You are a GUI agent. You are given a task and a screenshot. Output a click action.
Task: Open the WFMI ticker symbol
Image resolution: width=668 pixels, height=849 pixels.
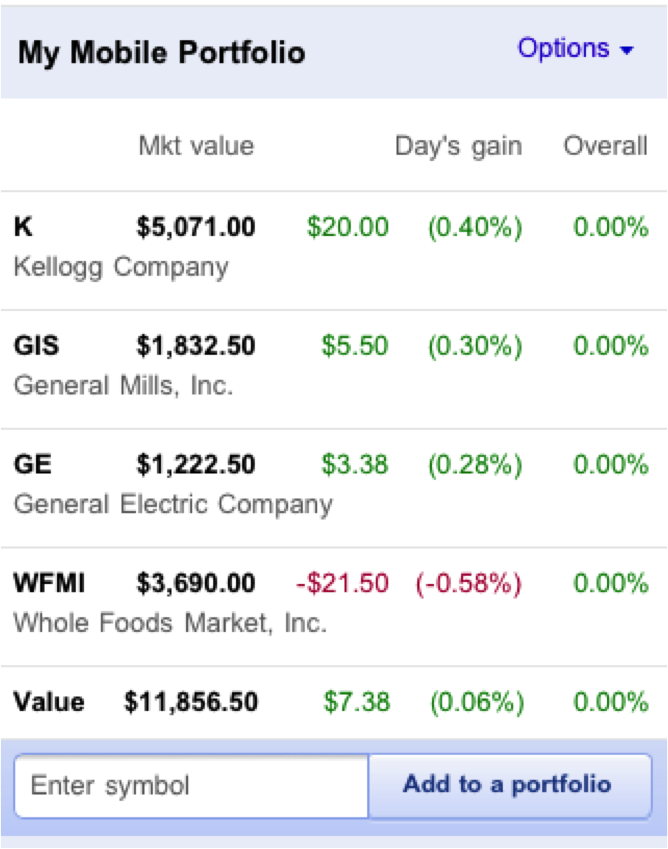click(x=48, y=583)
